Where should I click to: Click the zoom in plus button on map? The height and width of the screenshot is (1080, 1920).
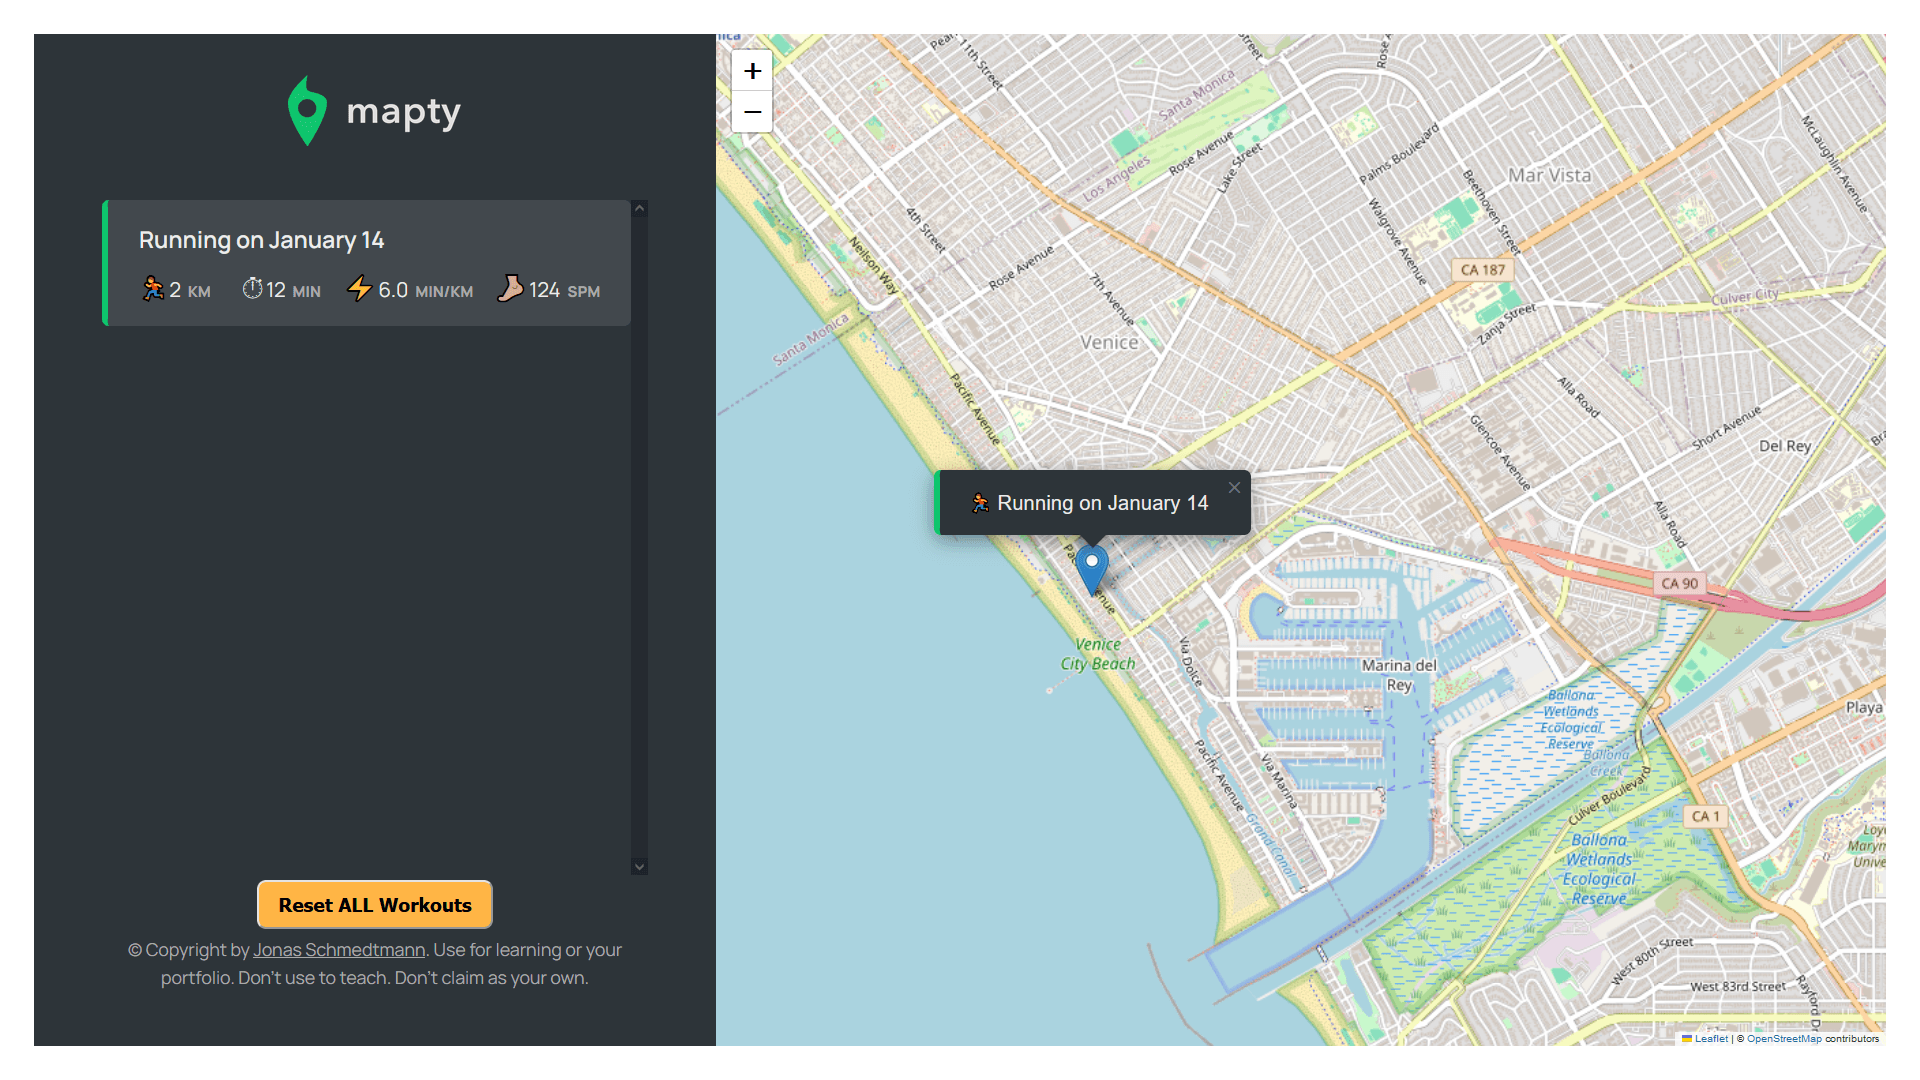[x=752, y=71]
